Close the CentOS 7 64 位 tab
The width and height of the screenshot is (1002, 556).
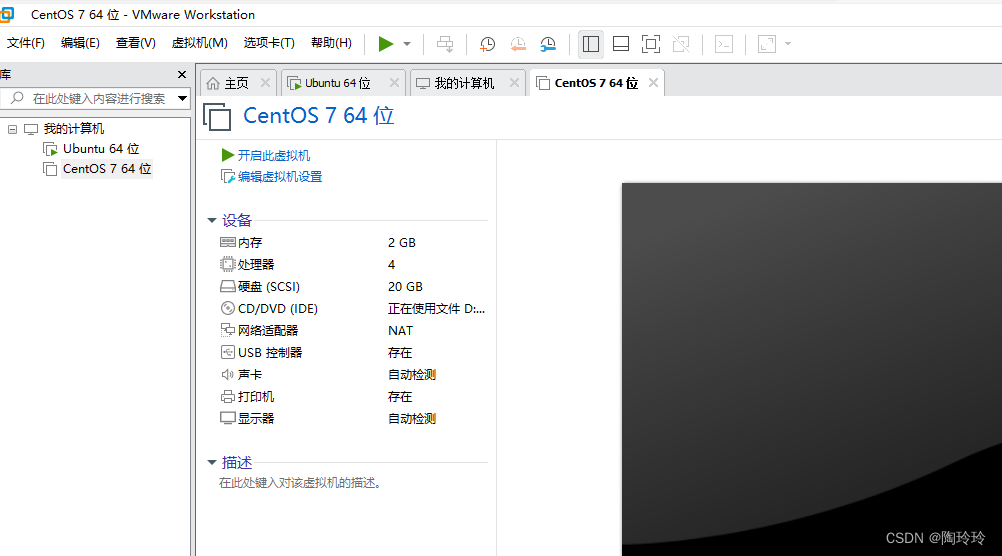(653, 82)
